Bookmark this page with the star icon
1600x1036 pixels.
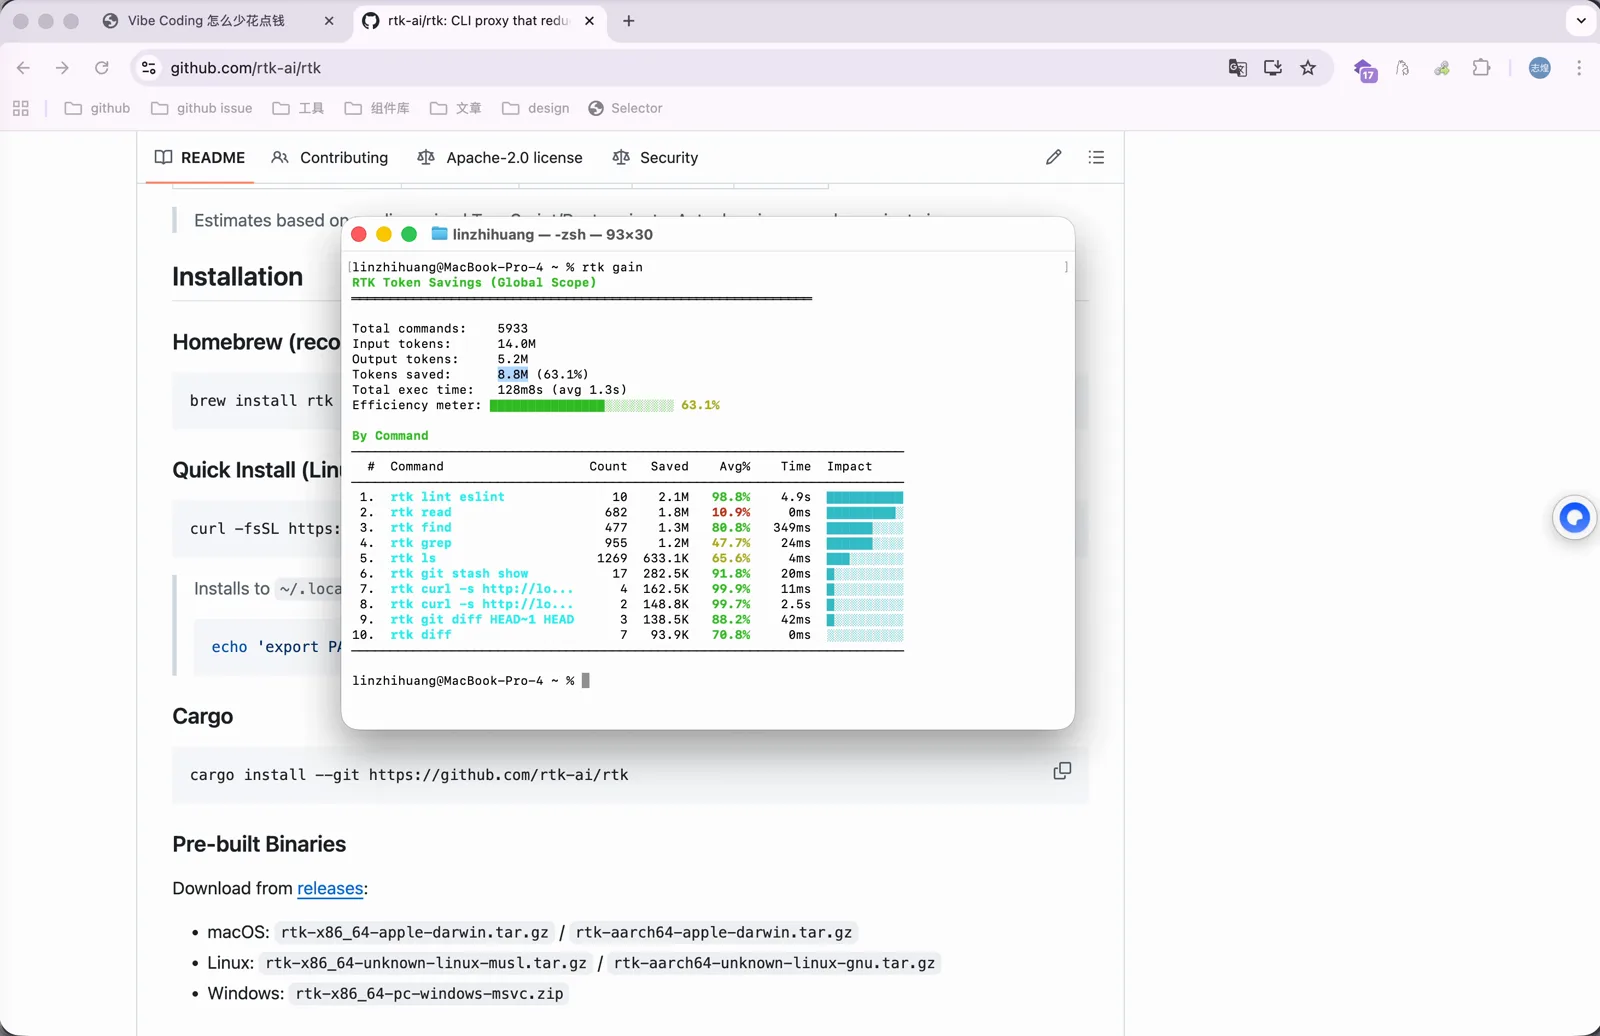(x=1308, y=68)
